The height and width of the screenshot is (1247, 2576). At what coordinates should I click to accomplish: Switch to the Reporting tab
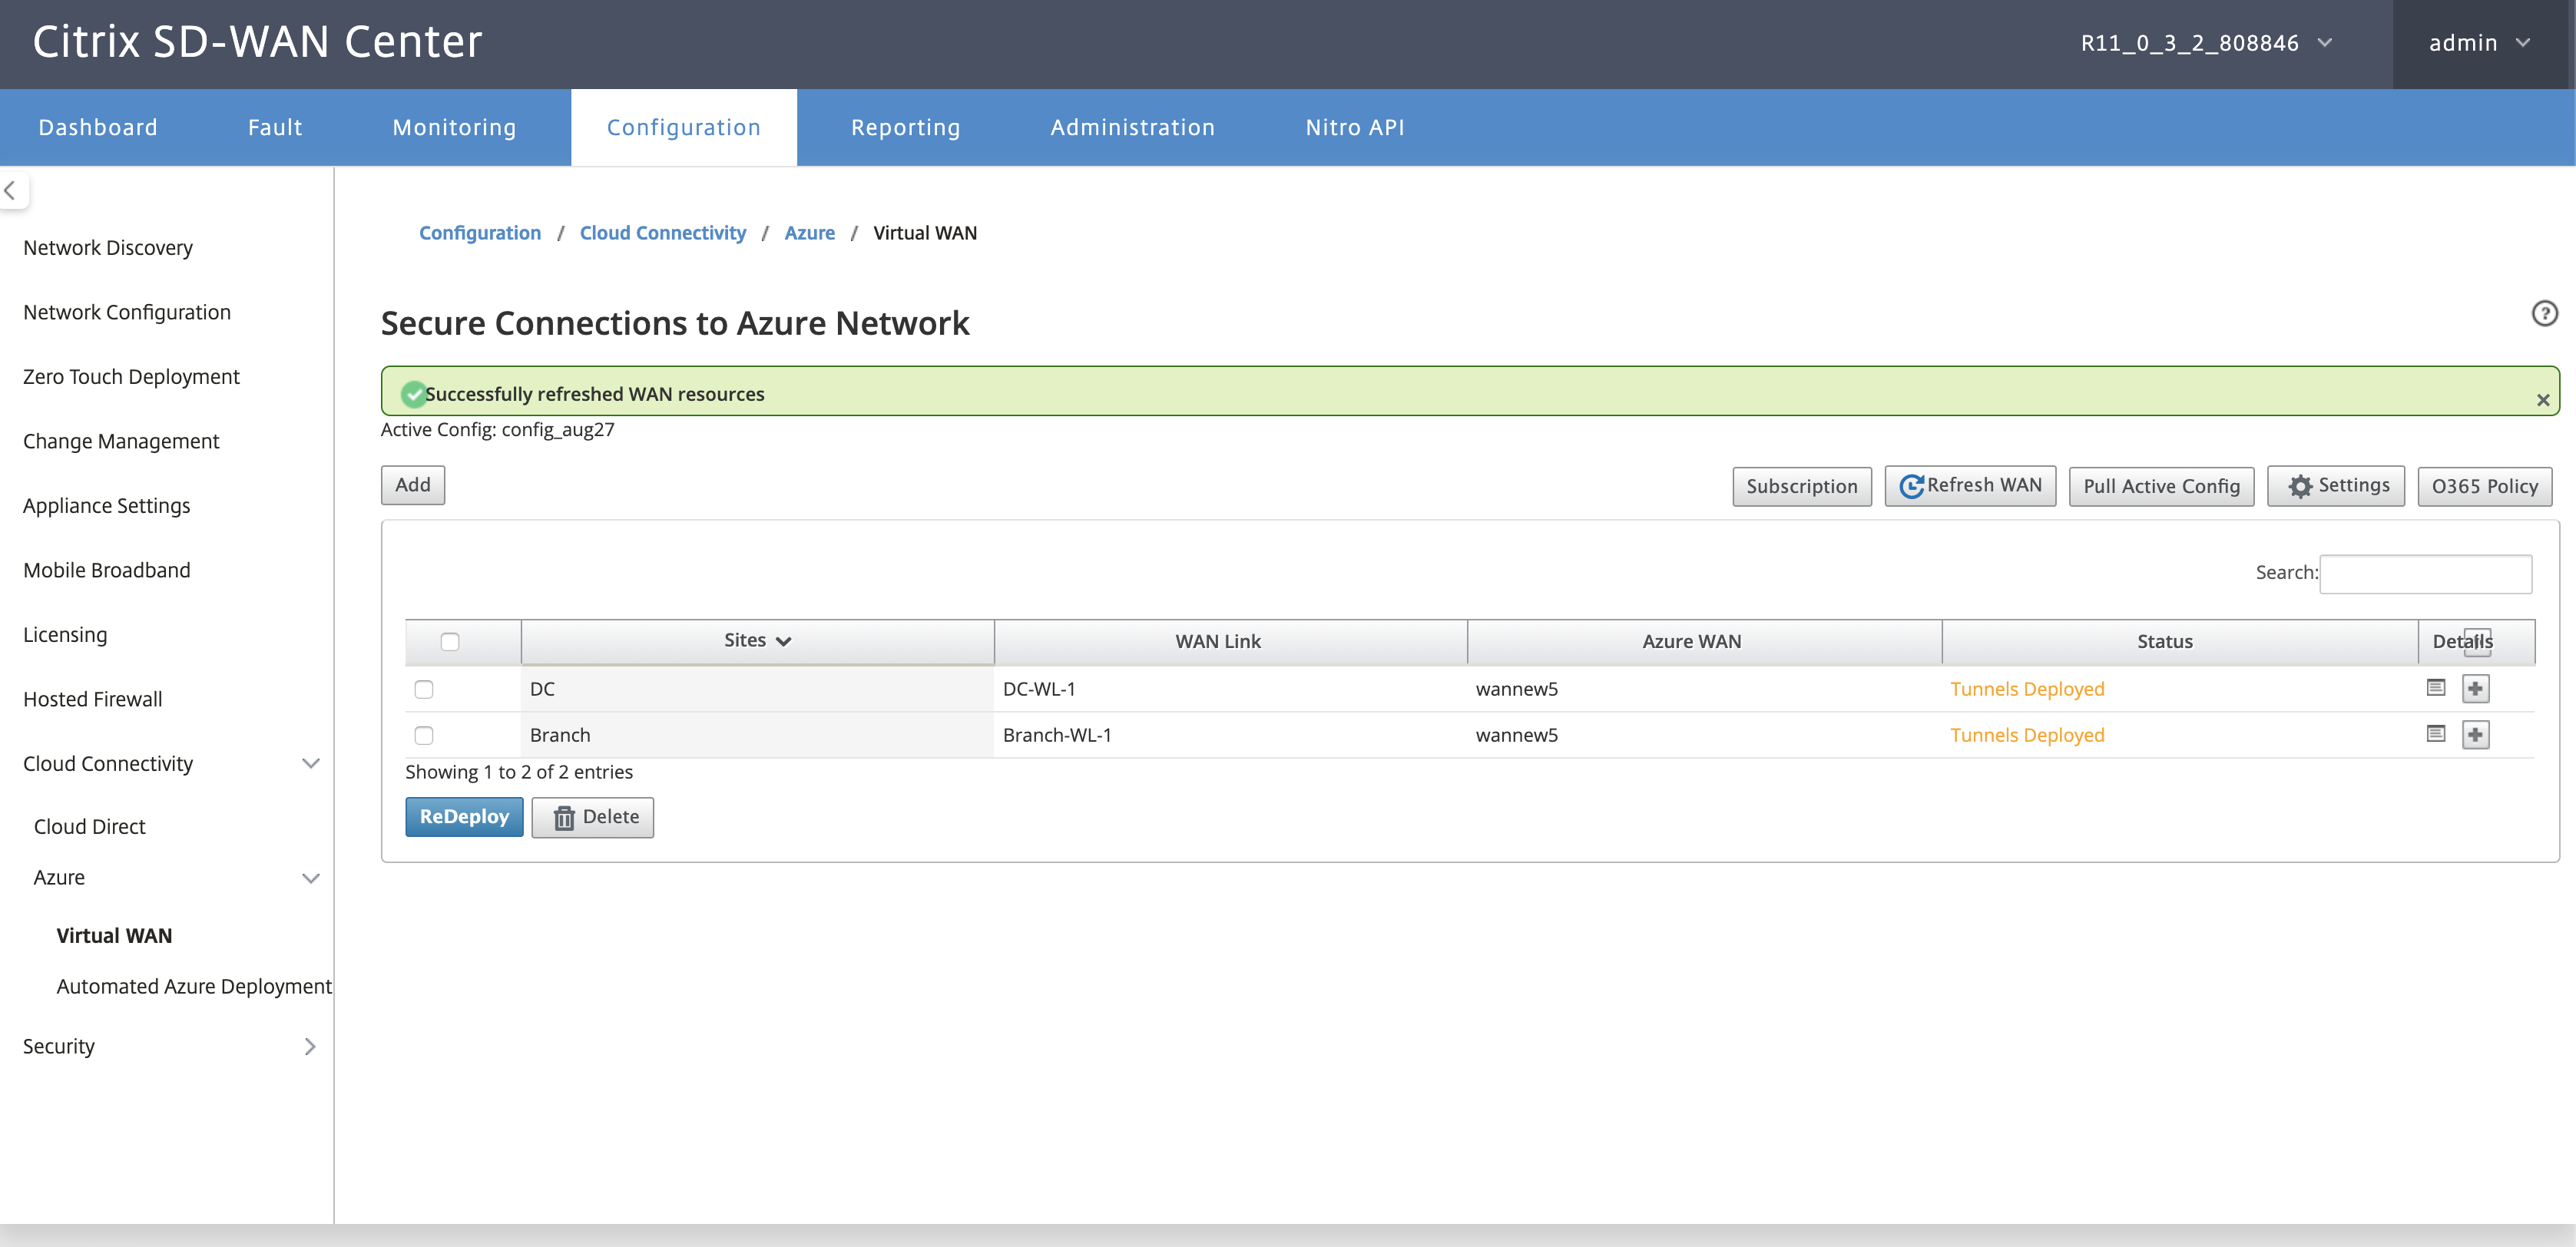pos(905,127)
